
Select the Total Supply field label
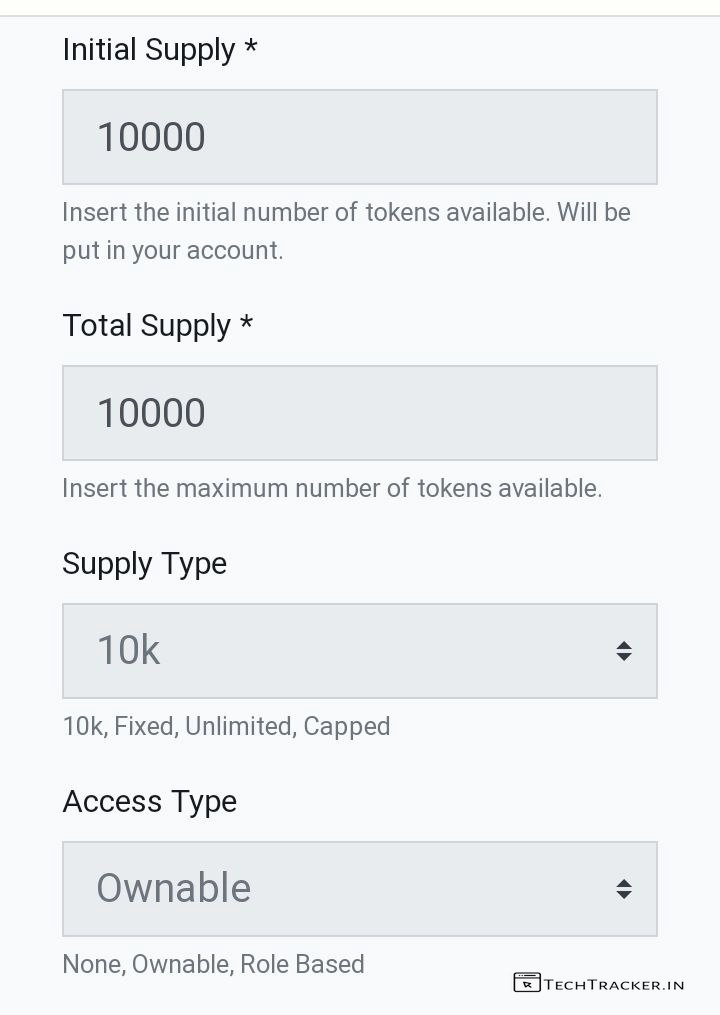click(146, 326)
